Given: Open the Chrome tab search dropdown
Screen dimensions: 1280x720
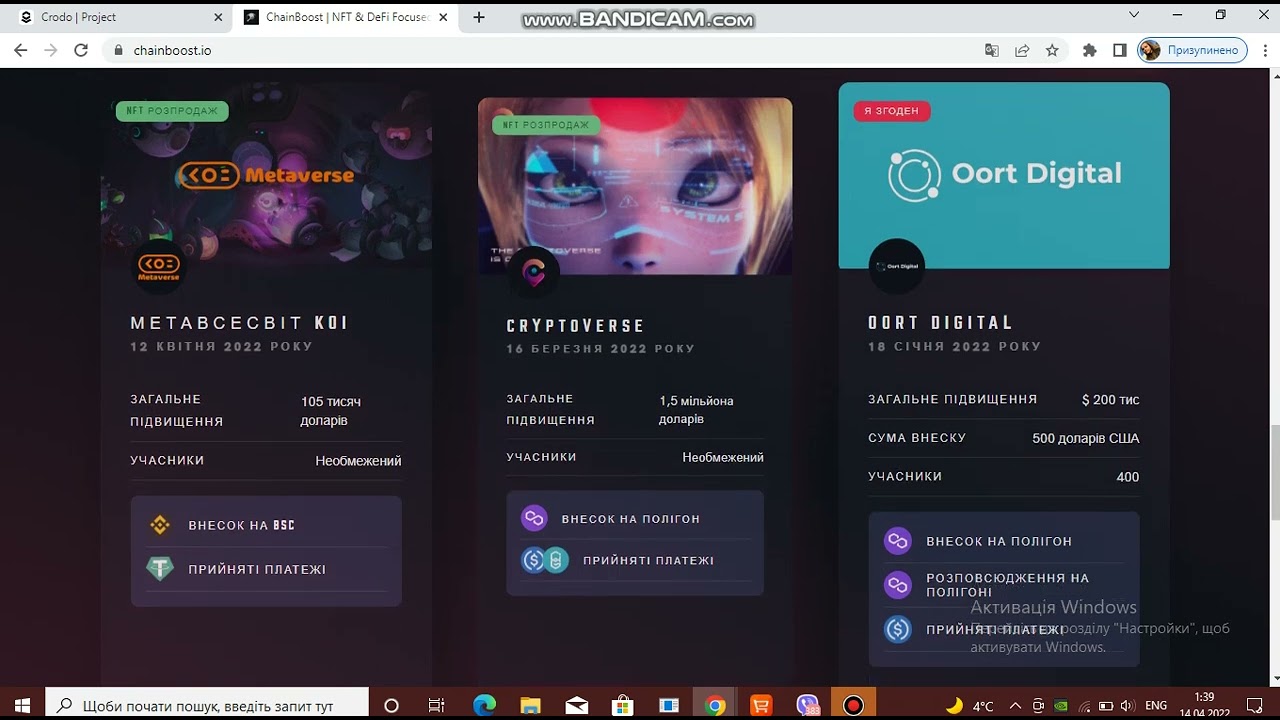Looking at the screenshot, I should 1134,16.
